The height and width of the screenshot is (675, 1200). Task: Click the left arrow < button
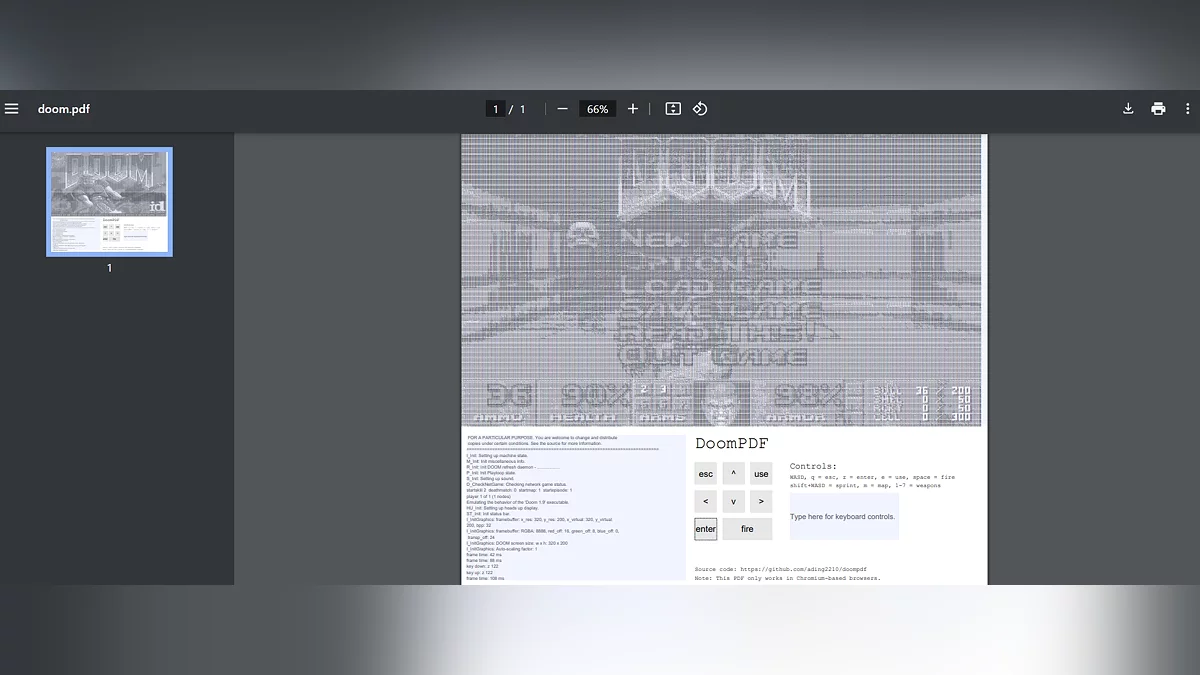point(706,501)
